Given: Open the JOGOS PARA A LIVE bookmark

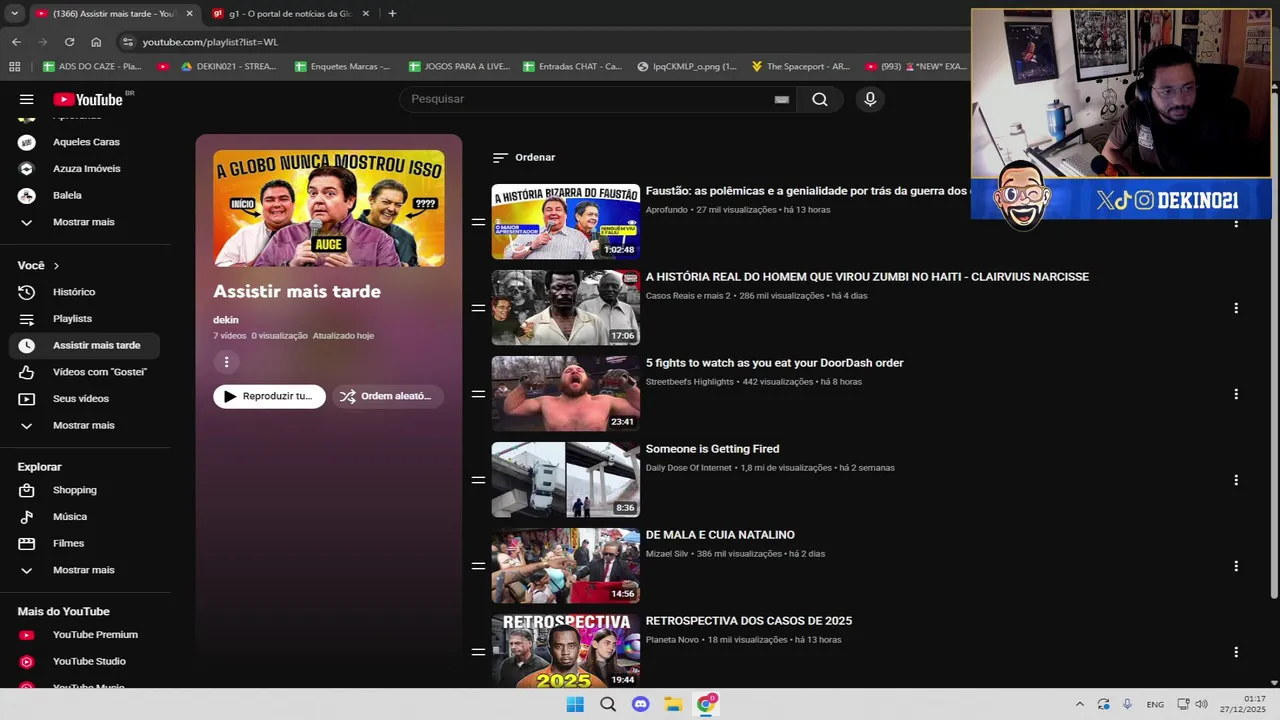Looking at the screenshot, I should pos(458,66).
